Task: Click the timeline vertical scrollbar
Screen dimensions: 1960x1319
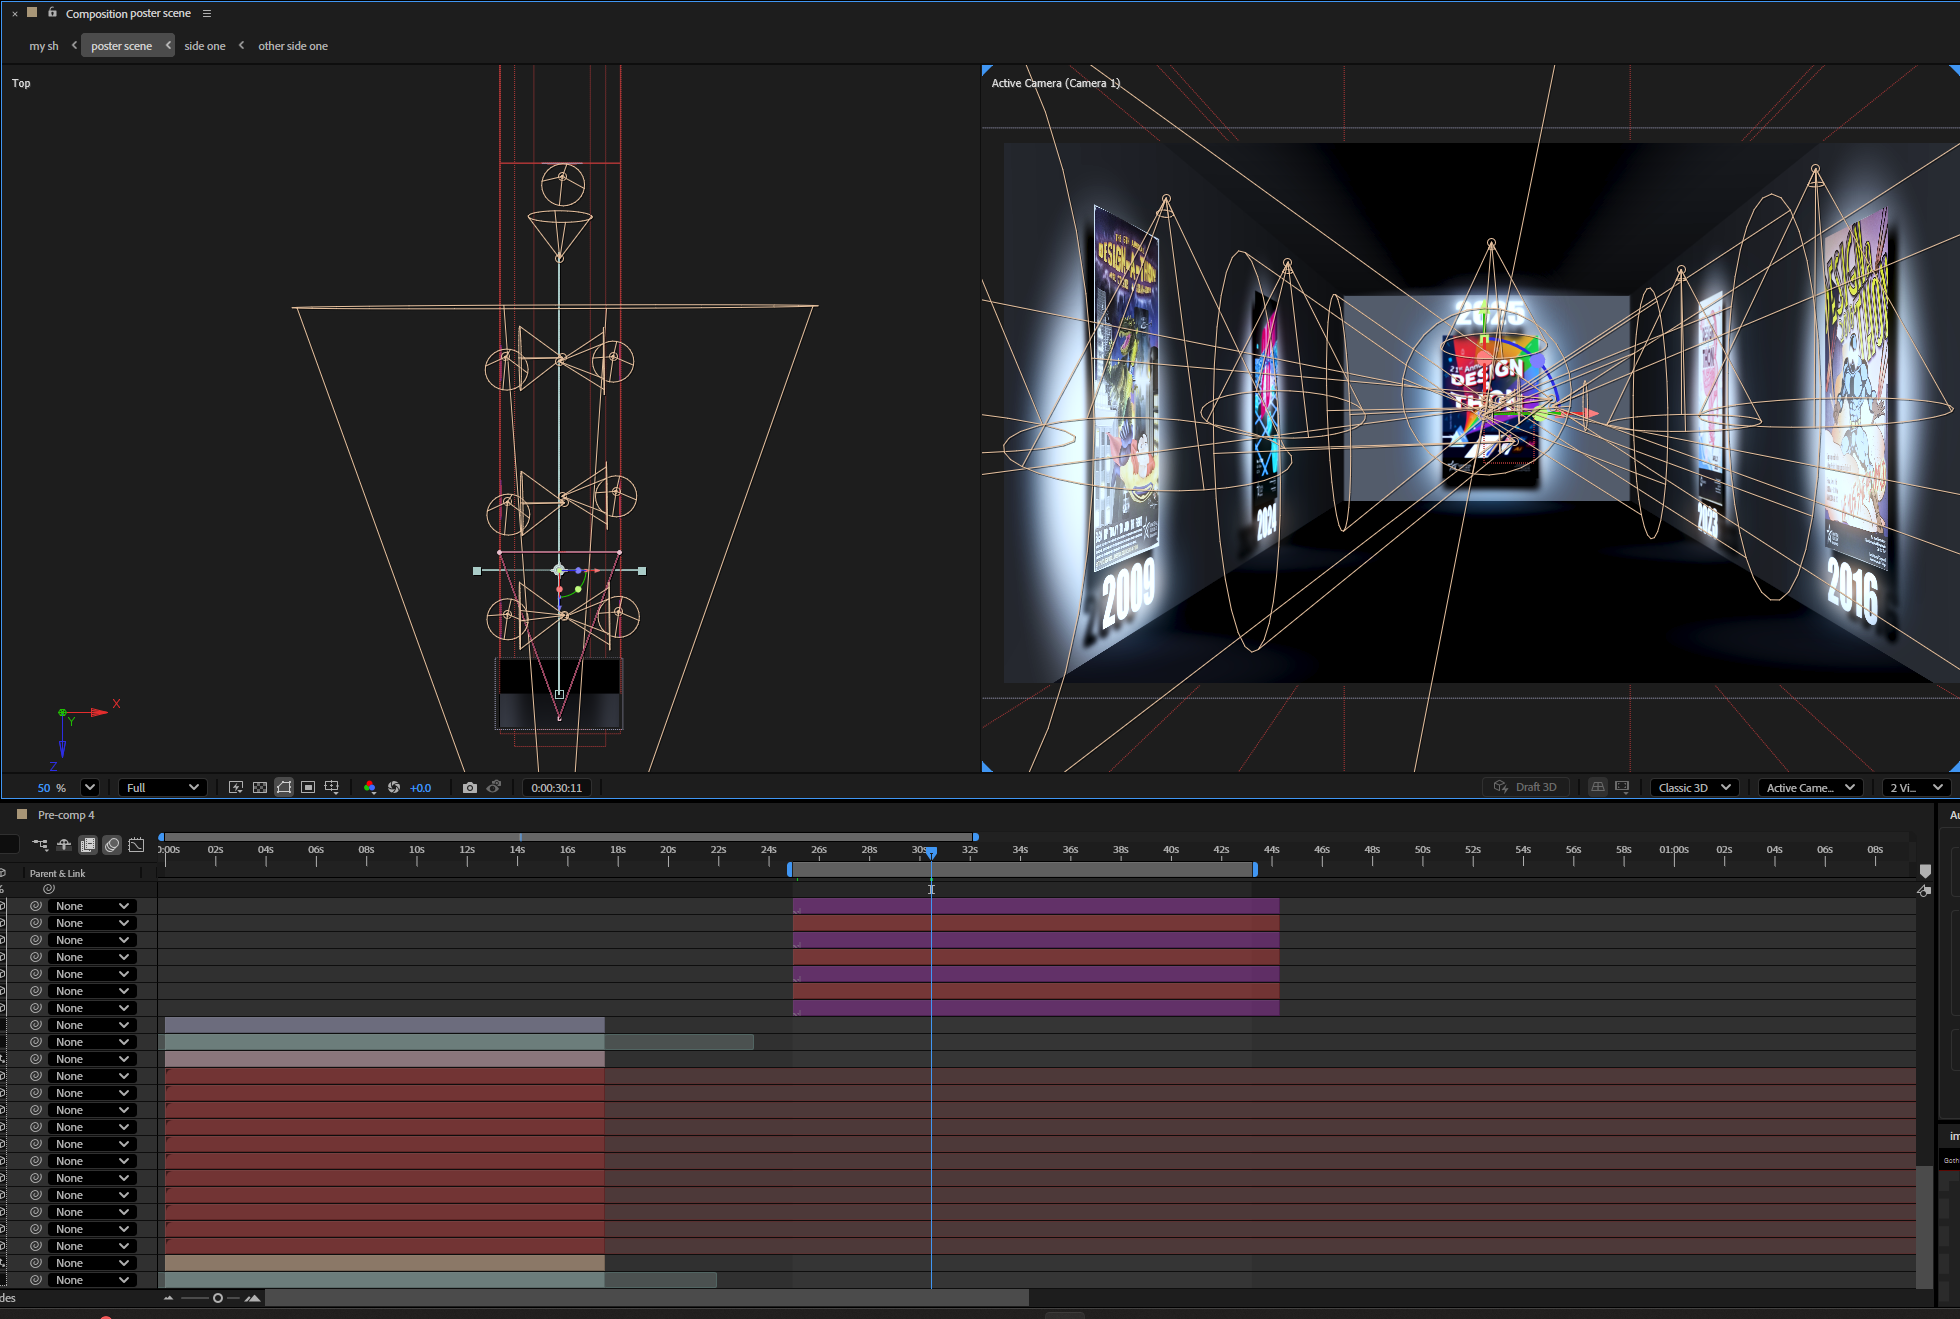Action: (x=1924, y=1227)
